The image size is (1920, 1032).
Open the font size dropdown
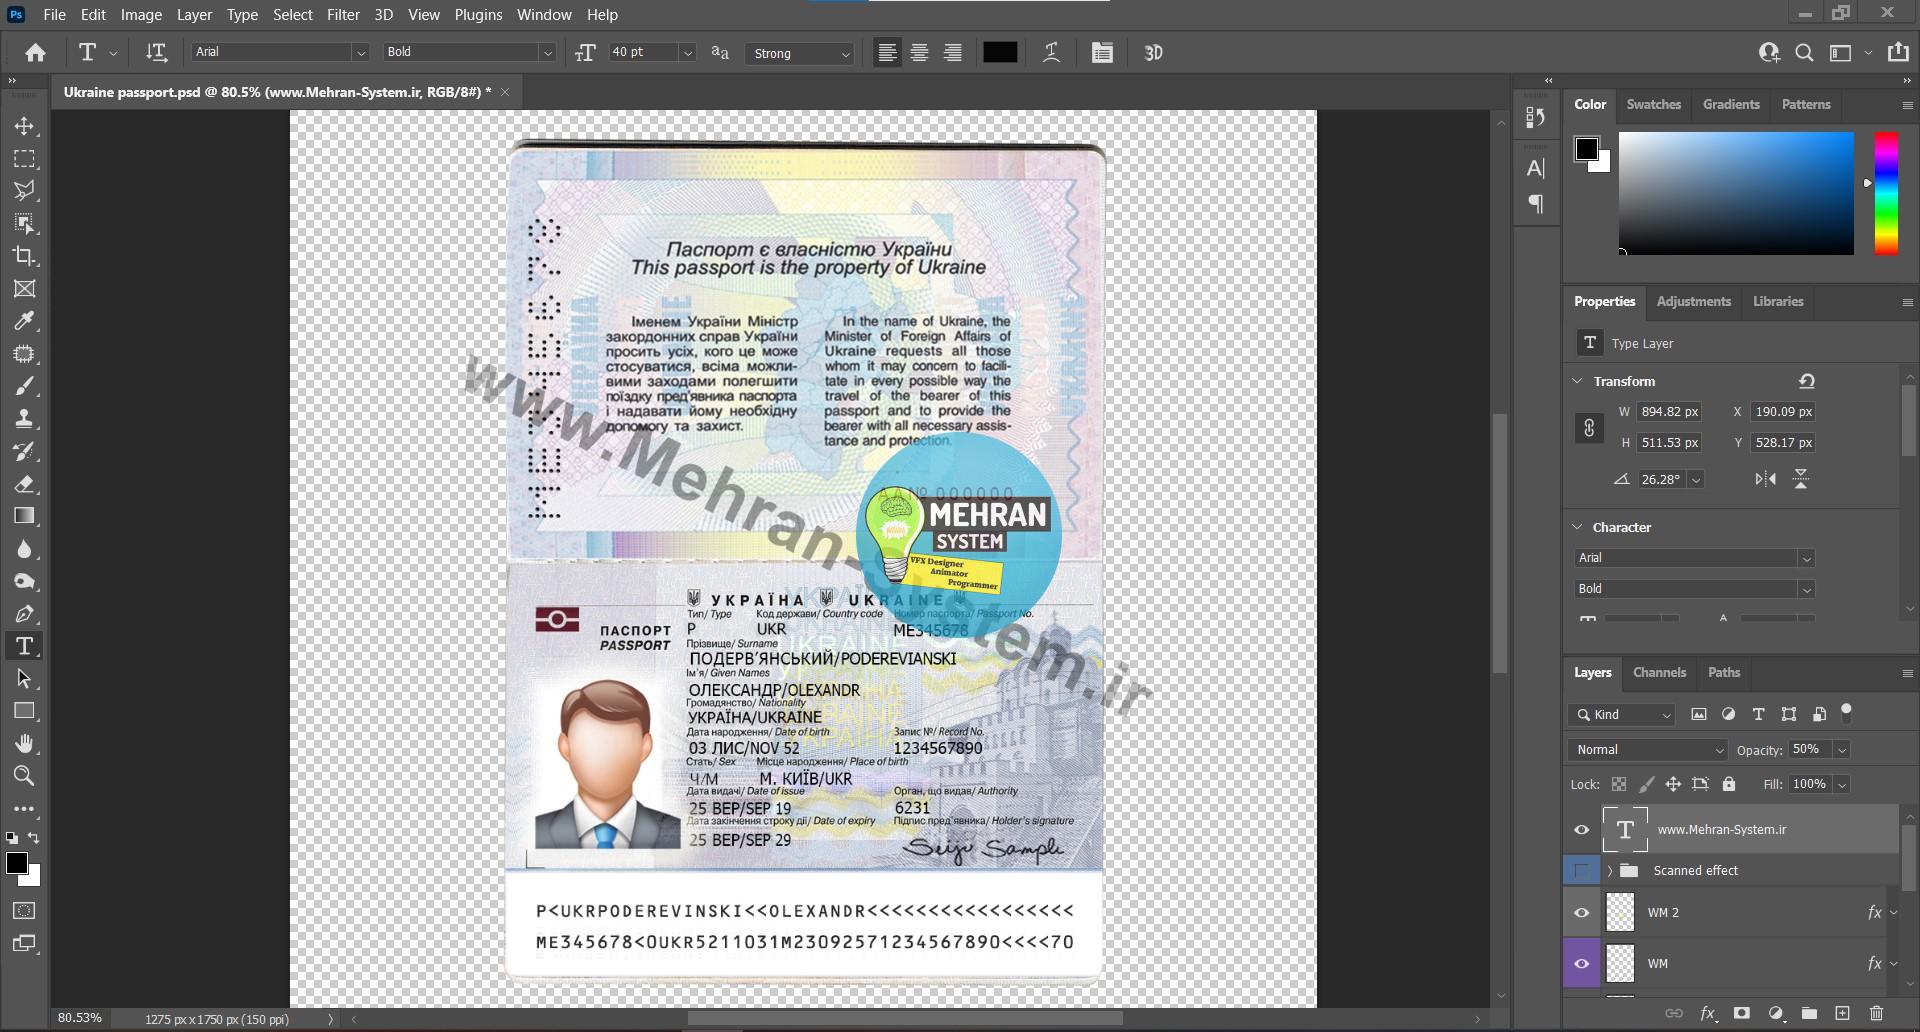click(687, 53)
